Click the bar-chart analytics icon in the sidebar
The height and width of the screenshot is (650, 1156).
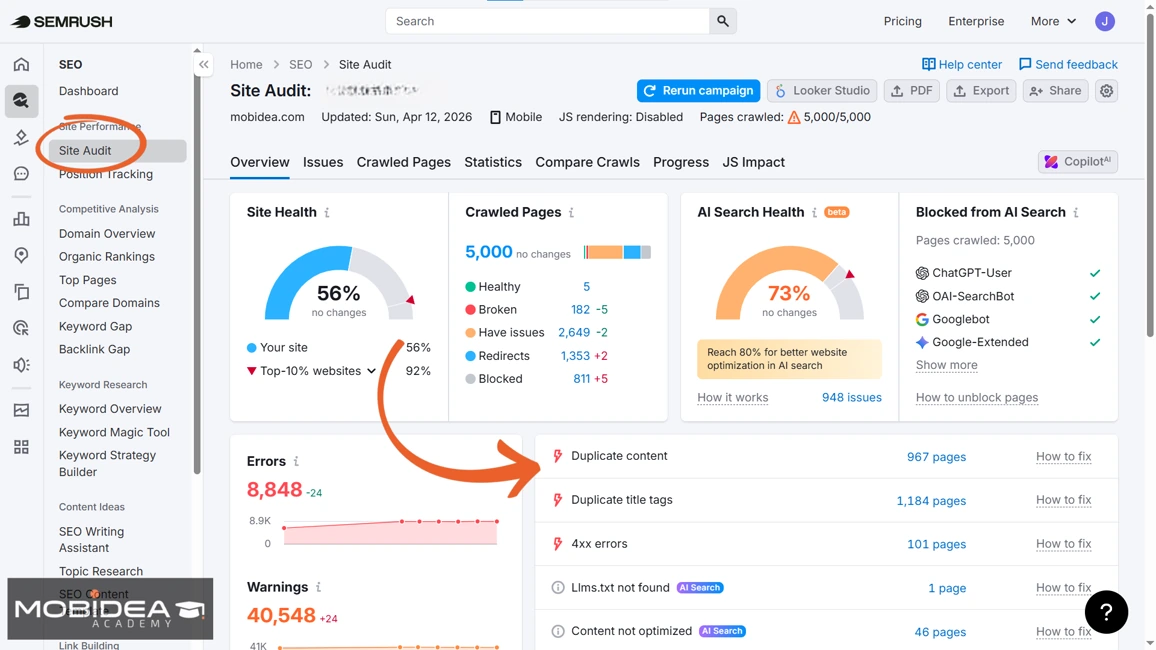[x=21, y=218]
